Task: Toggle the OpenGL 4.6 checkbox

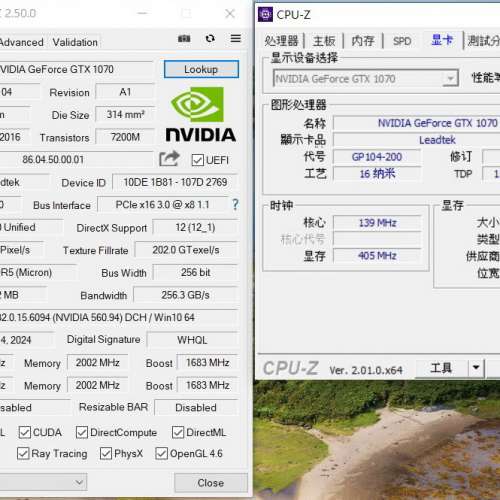Action: tap(161, 454)
